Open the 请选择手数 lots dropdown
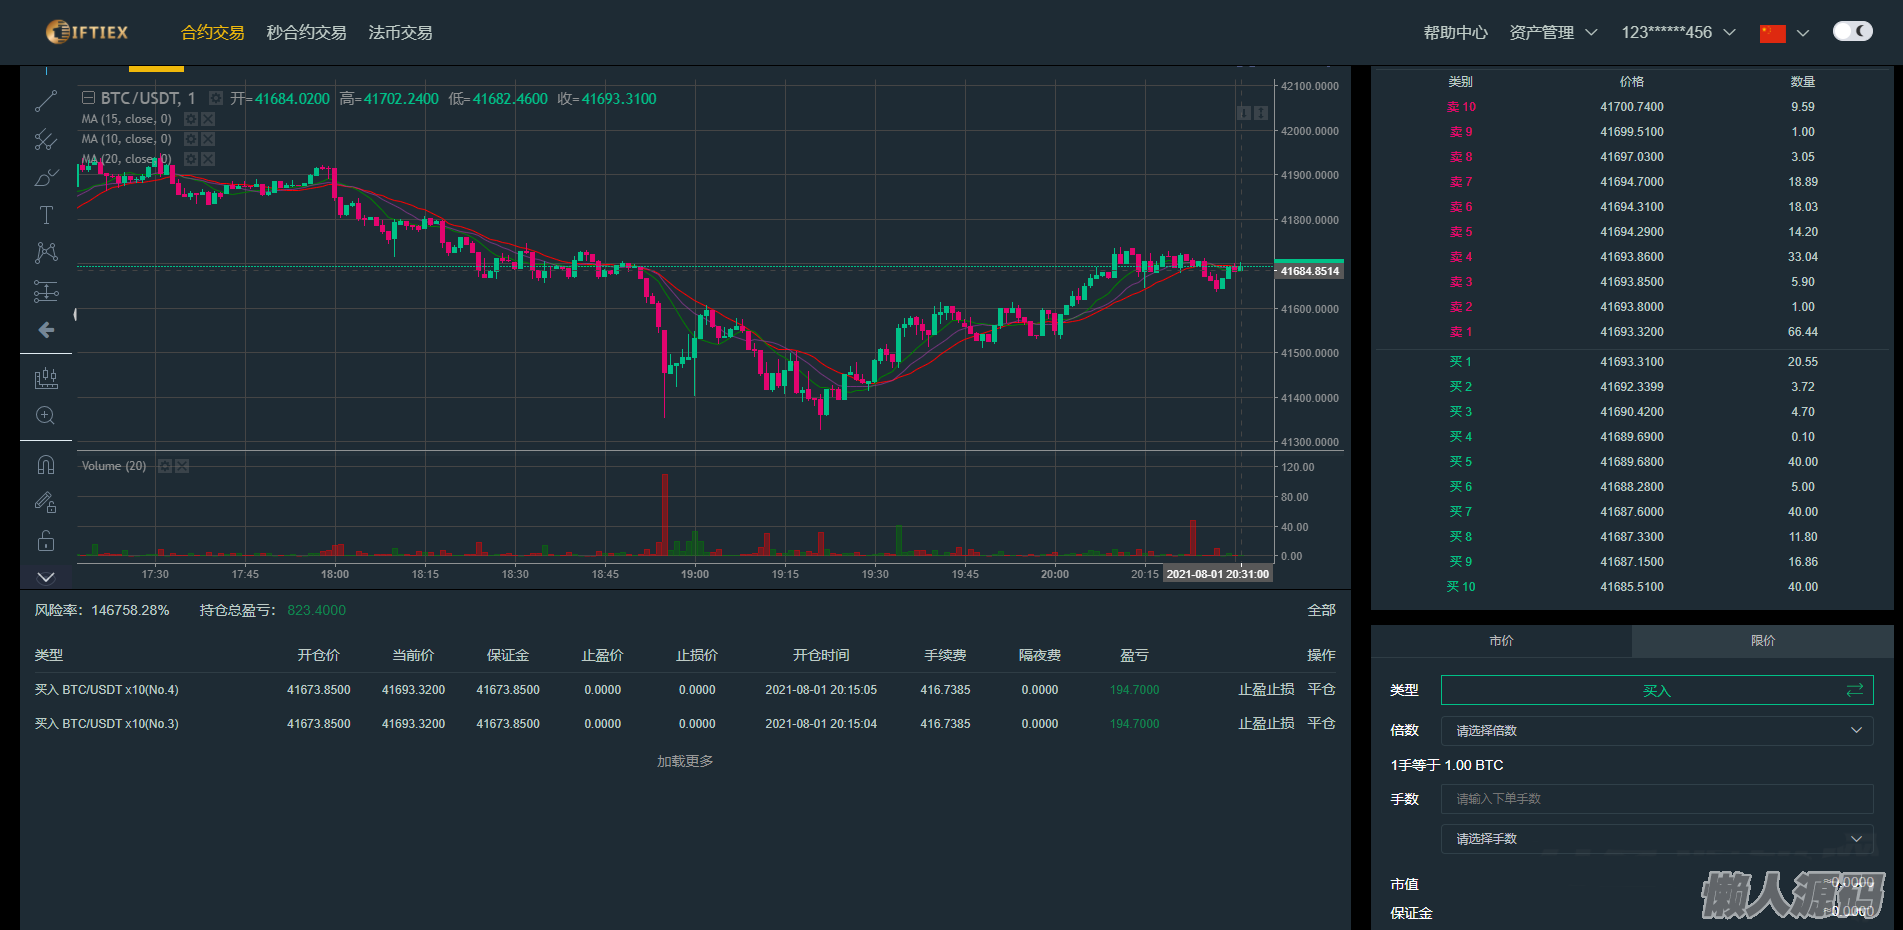The height and width of the screenshot is (930, 1903). tap(1656, 839)
